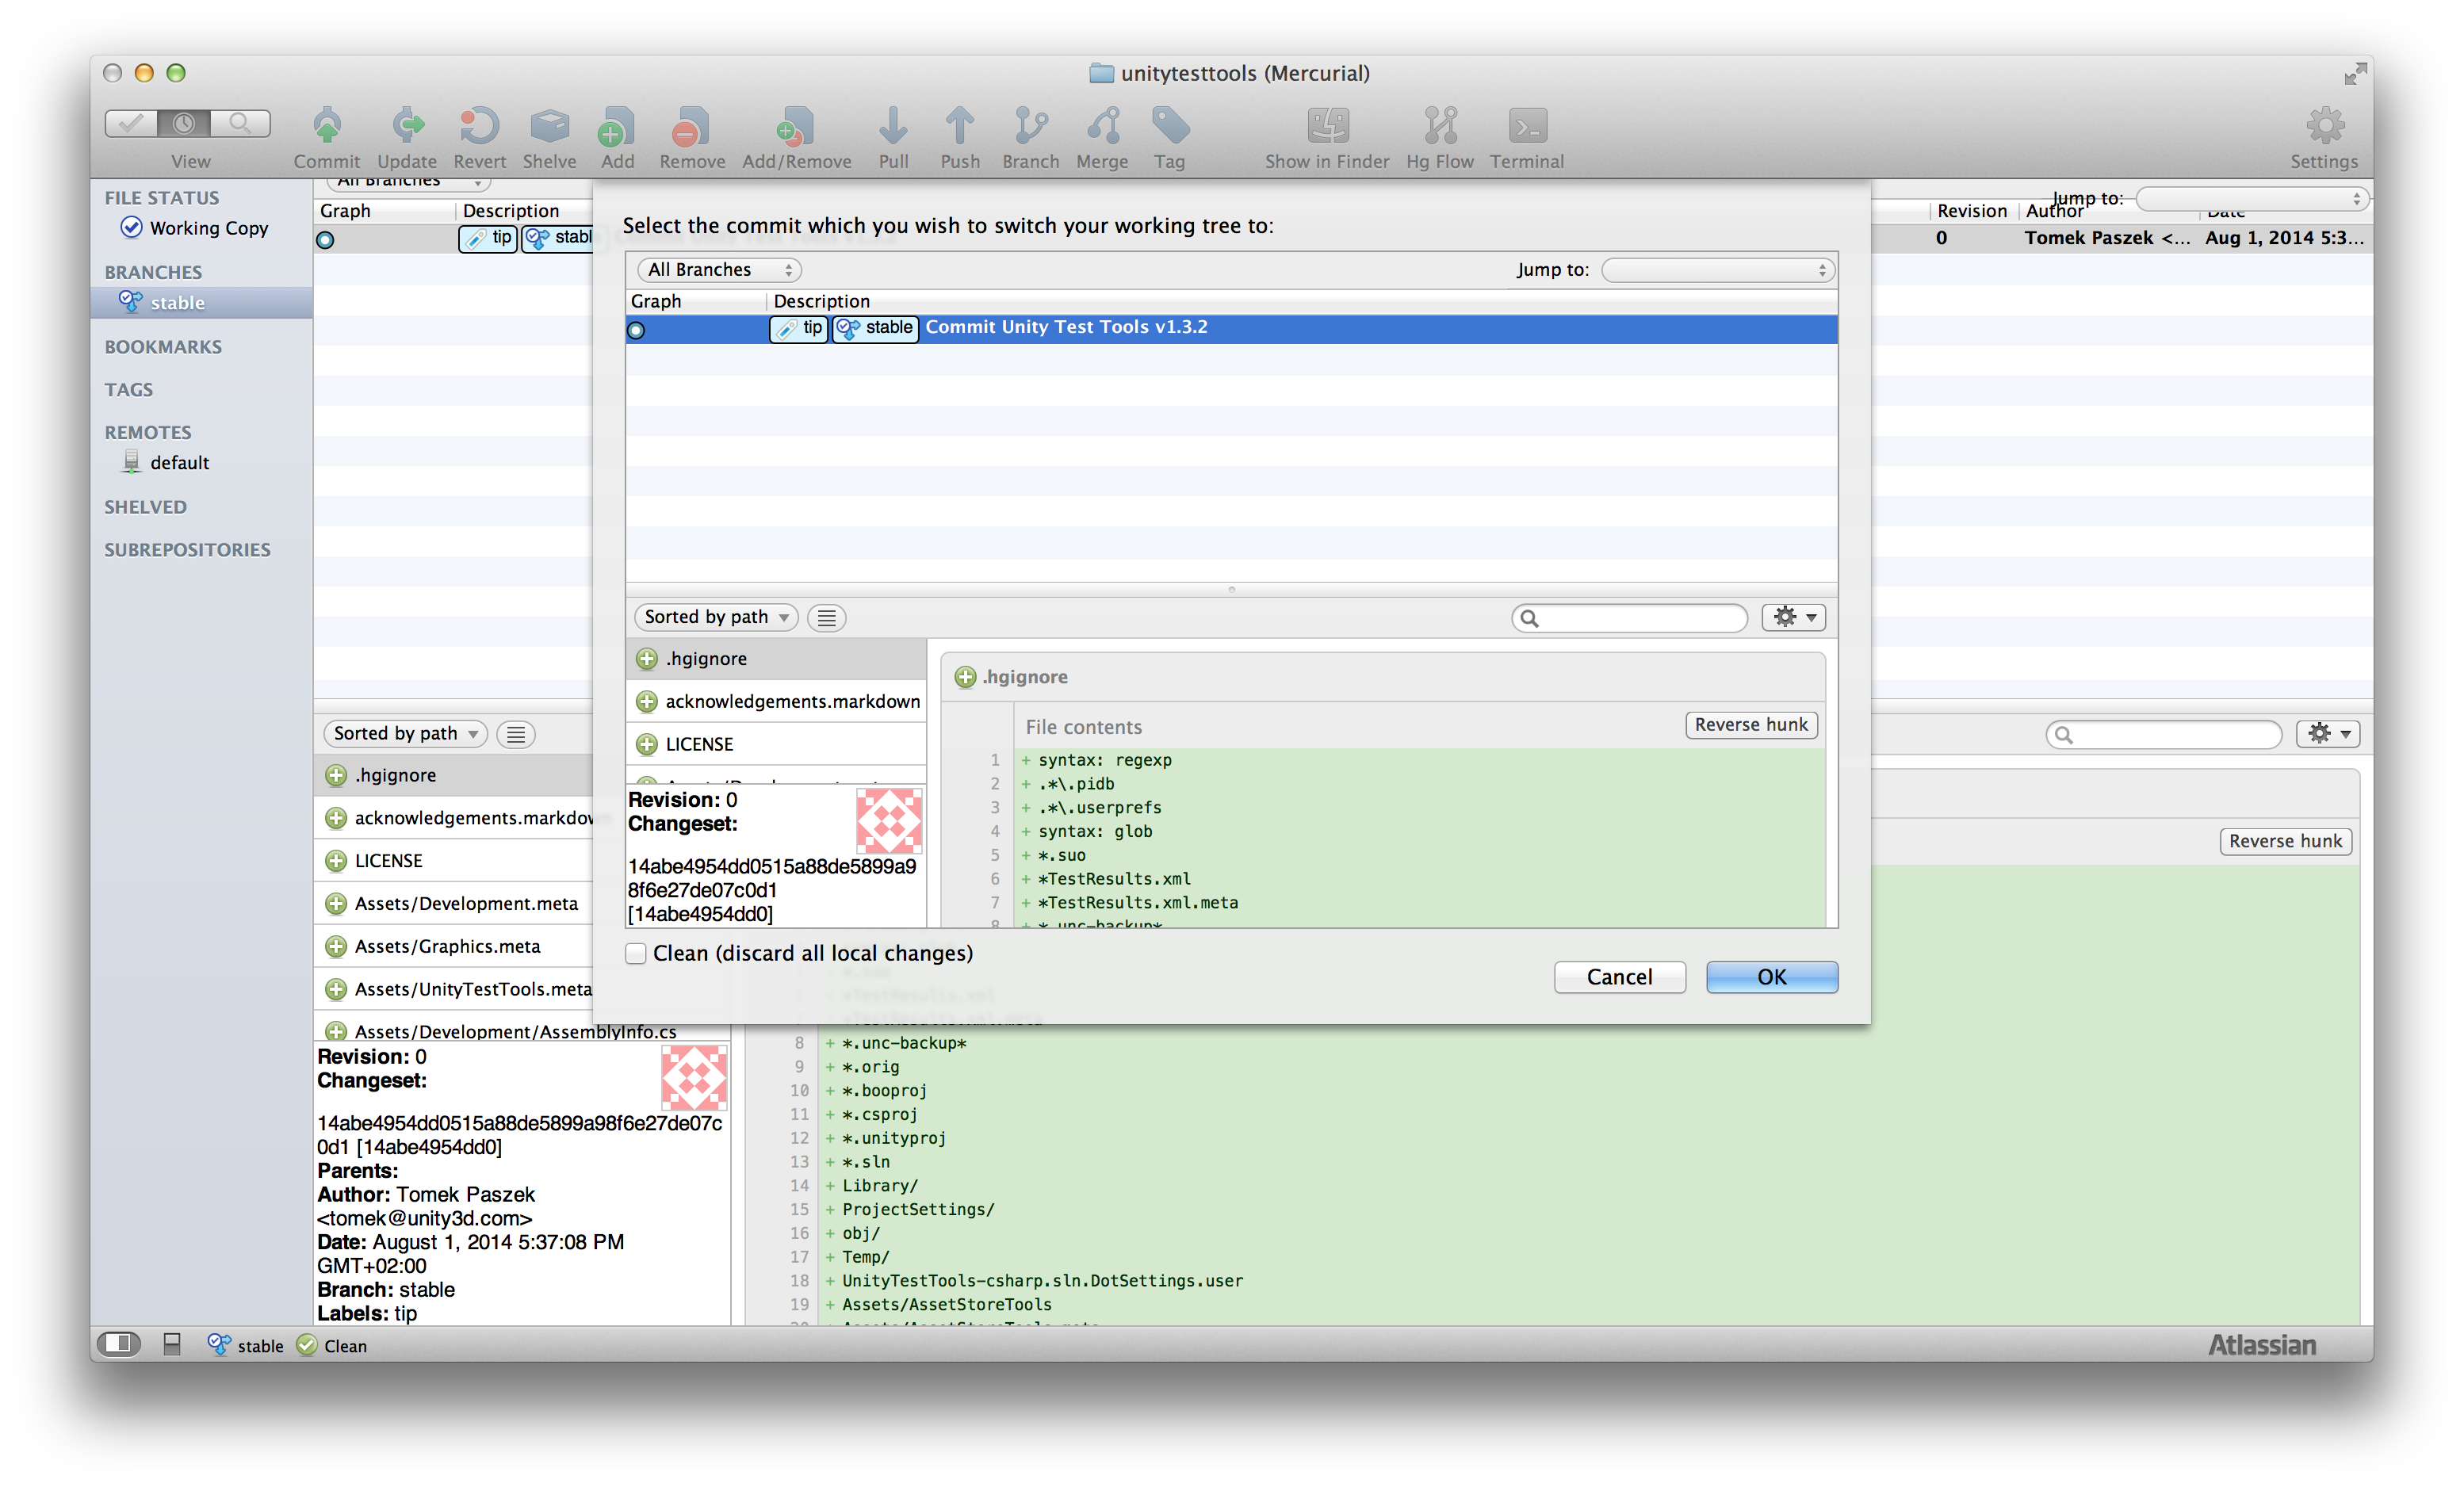2464x1487 pixels.
Task: Switch to the search view segment
Action: (x=240, y=123)
